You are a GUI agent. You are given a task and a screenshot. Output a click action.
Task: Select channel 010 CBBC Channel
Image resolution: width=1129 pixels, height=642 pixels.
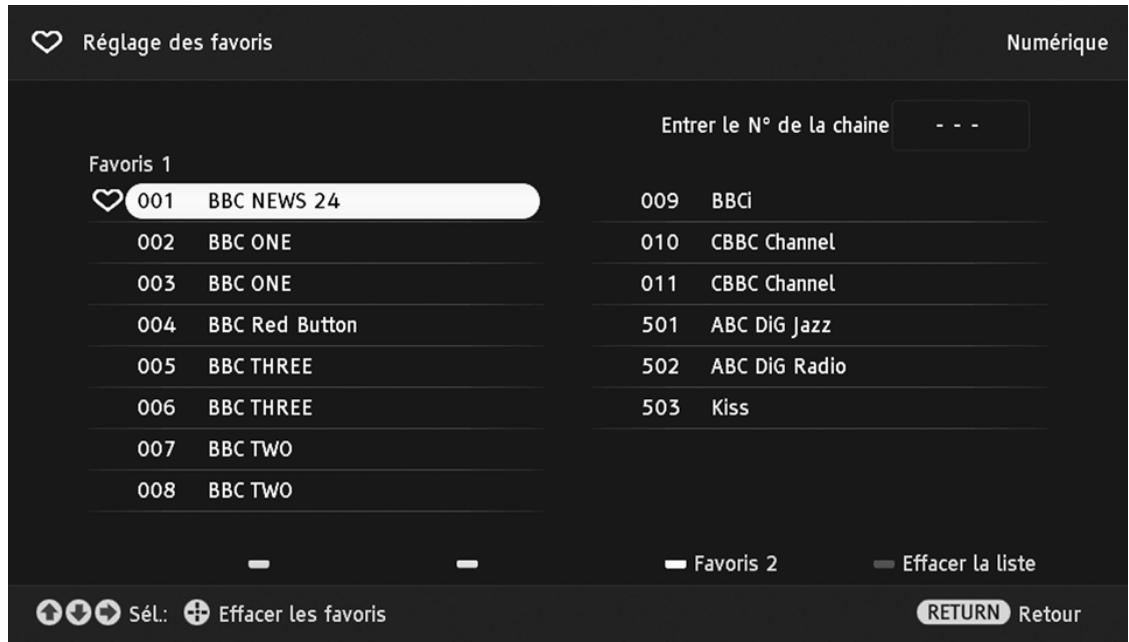tap(819, 243)
